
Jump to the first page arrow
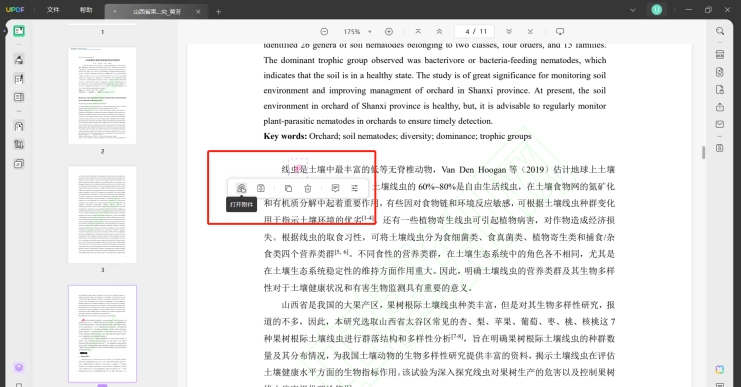[x=418, y=32]
